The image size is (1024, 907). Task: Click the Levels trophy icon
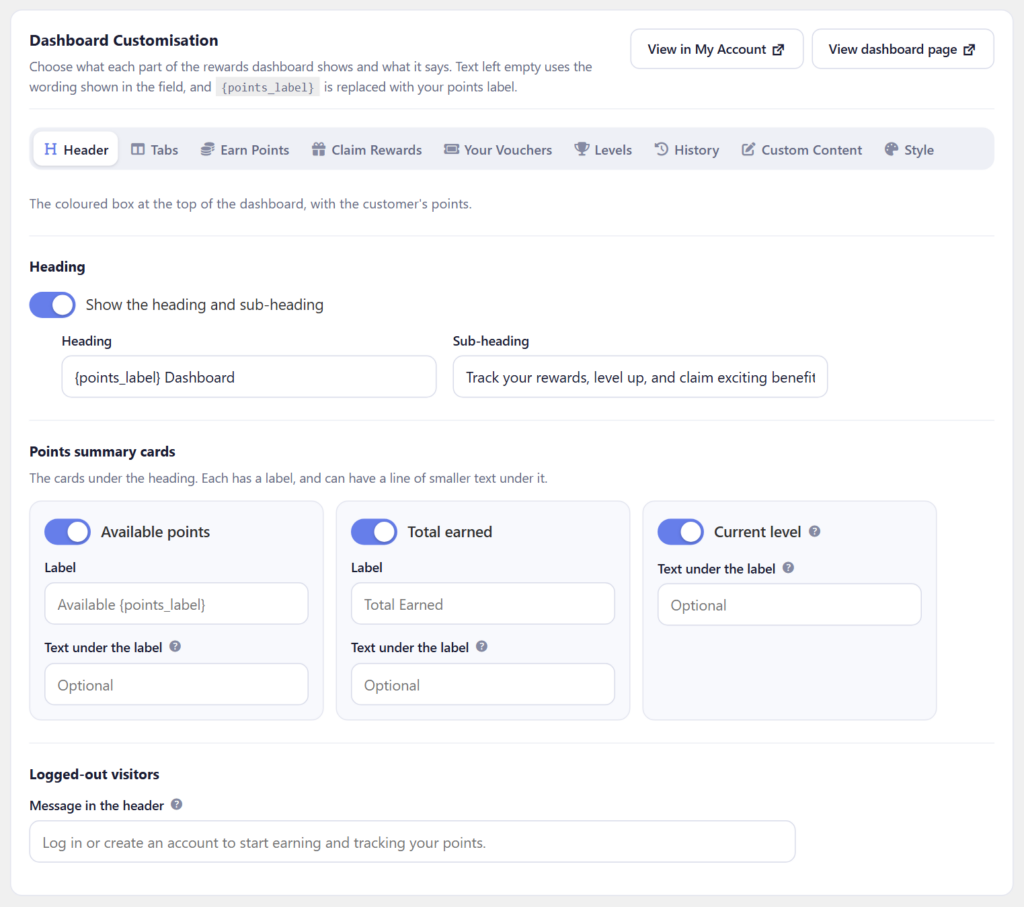click(x=581, y=150)
